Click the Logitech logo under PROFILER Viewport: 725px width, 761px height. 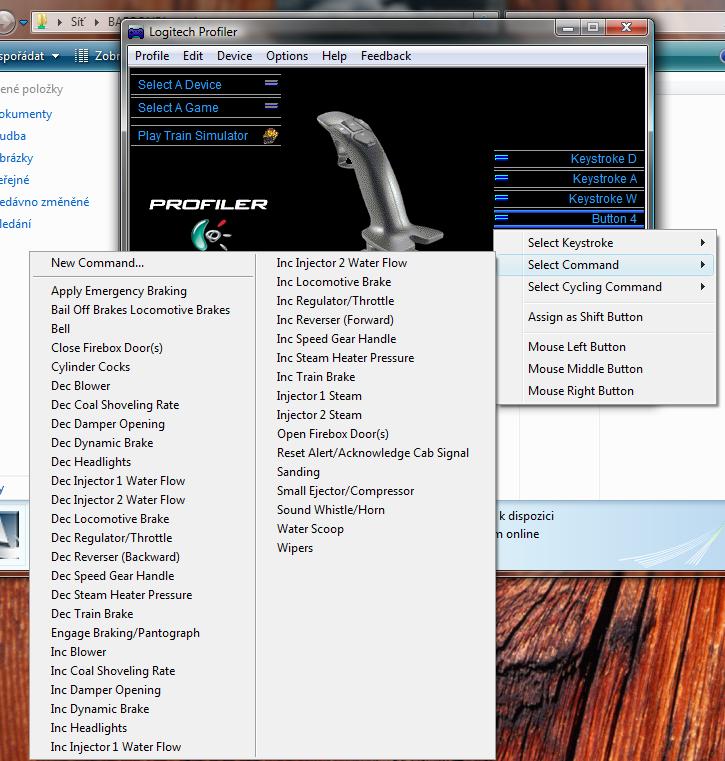(x=210, y=234)
